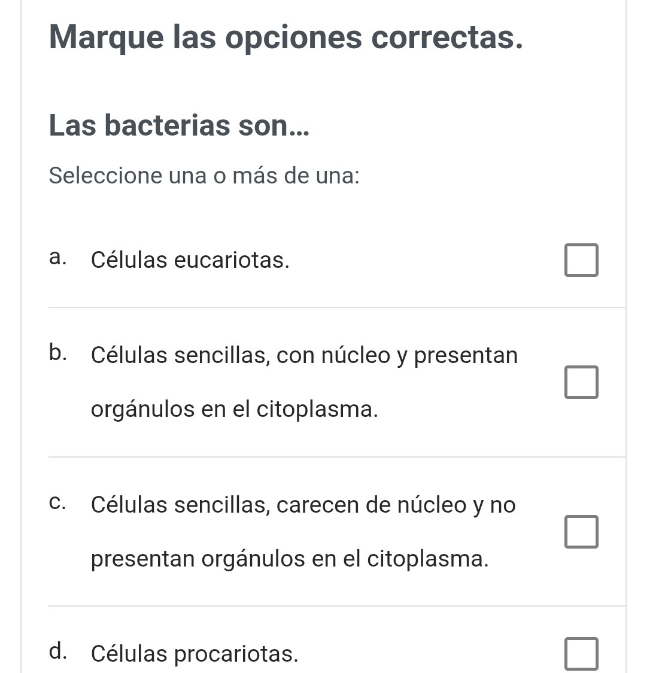Click the option letter "c."
Viewport: 646px width, 673px height.
click(x=58, y=503)
